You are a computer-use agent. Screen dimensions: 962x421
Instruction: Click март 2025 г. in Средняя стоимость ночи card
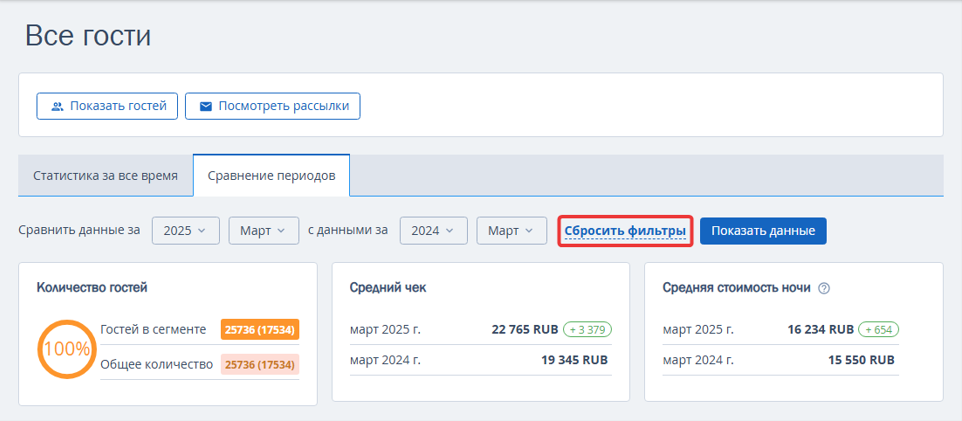(x=698, y=330)
